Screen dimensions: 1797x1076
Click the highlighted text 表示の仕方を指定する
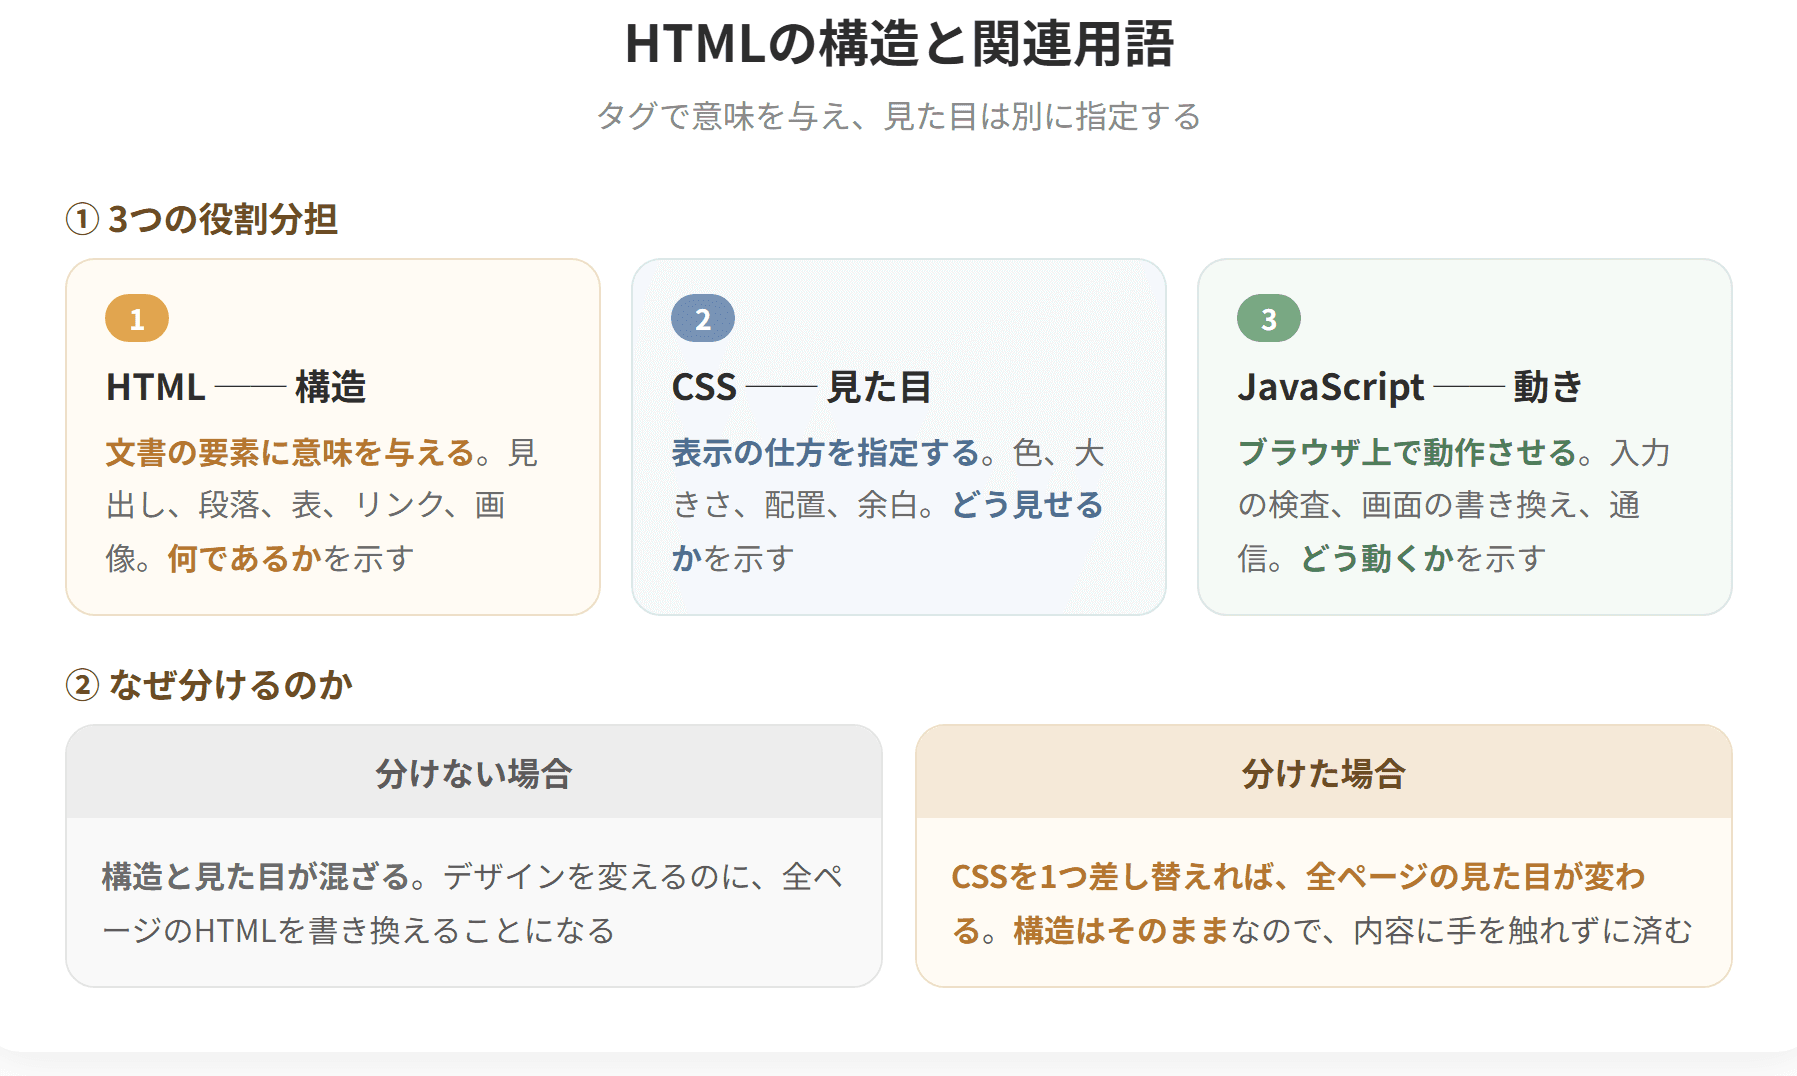(826, 452)
